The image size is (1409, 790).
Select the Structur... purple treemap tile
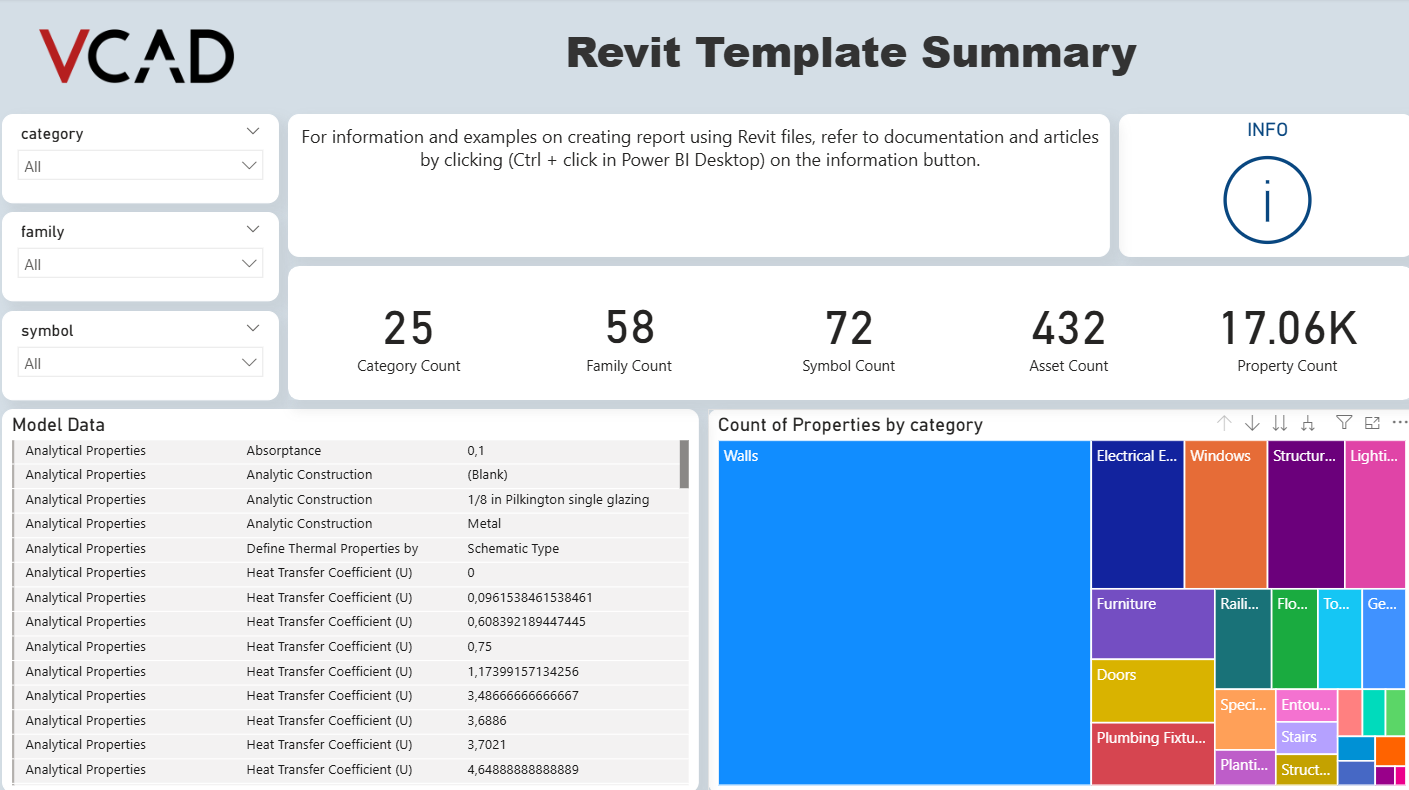point(1306,514)
